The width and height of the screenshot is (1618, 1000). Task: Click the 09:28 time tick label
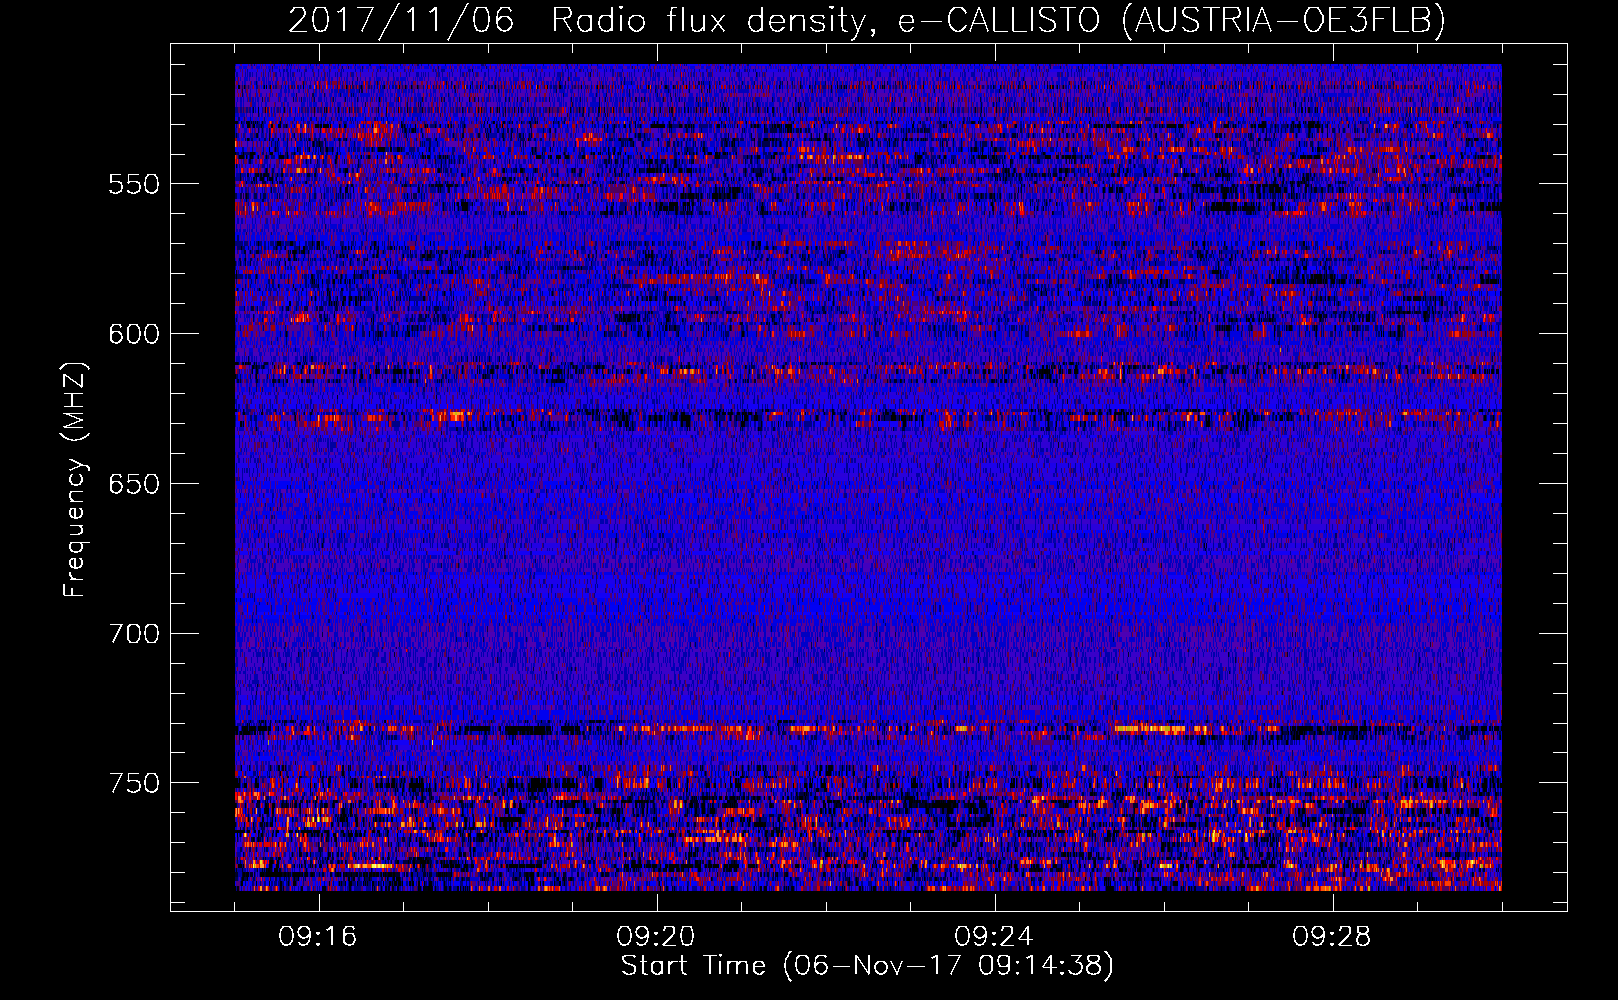(1332, 937)
